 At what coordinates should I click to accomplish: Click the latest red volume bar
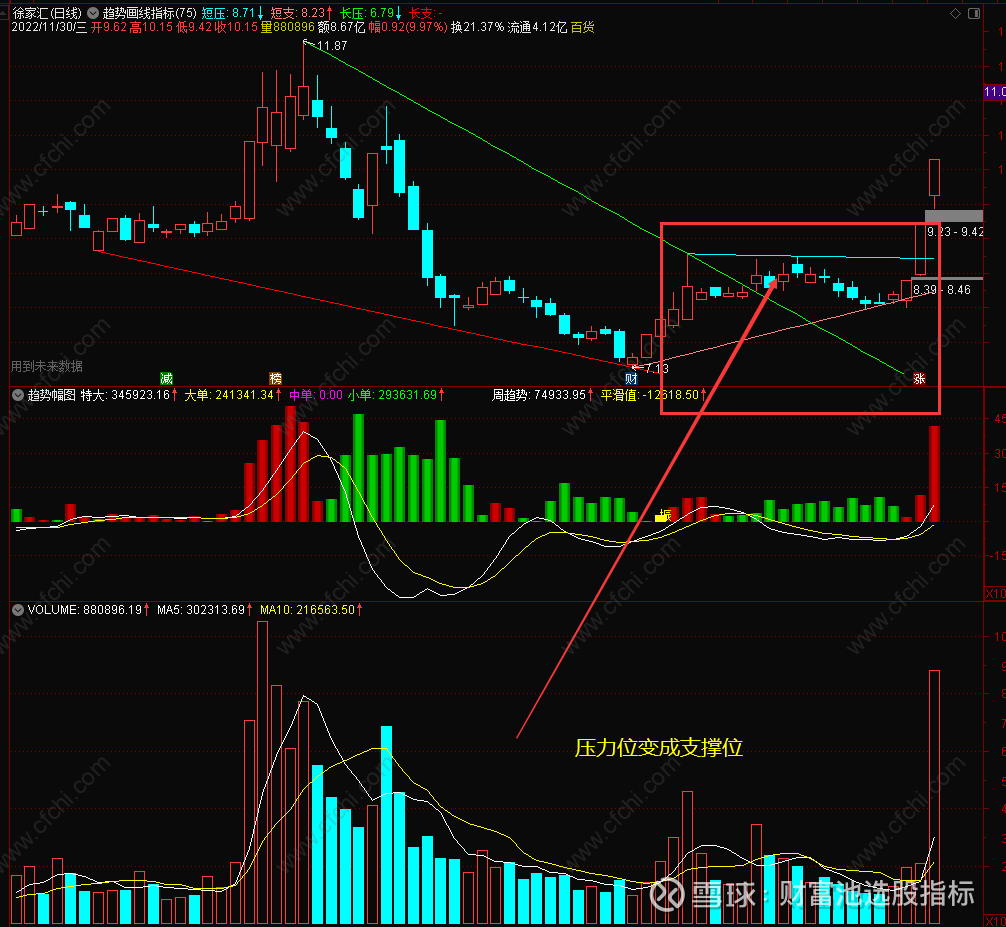pos(934,797)
